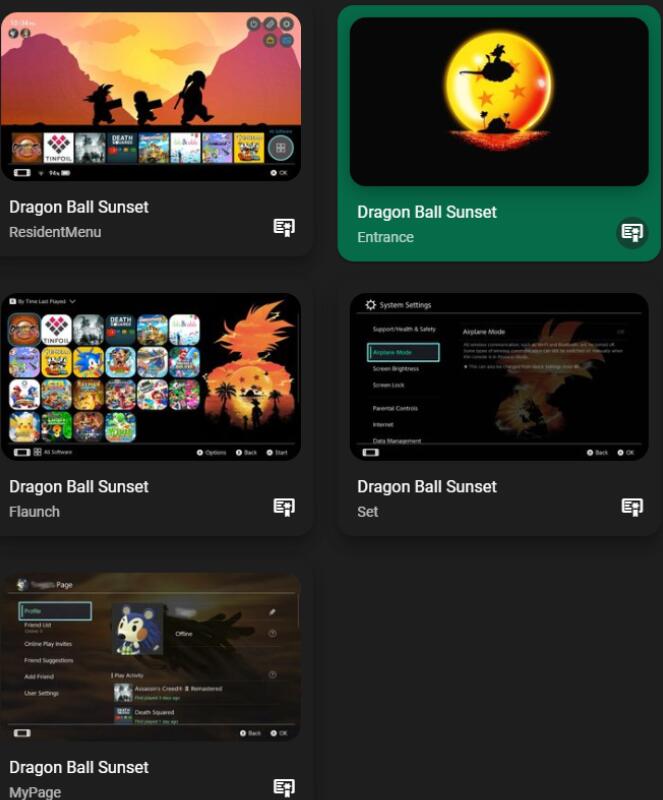663x800 pixels.
Task: Click Dragon Ball Sunset title above Entrance
Action: [x=427, y=212]
